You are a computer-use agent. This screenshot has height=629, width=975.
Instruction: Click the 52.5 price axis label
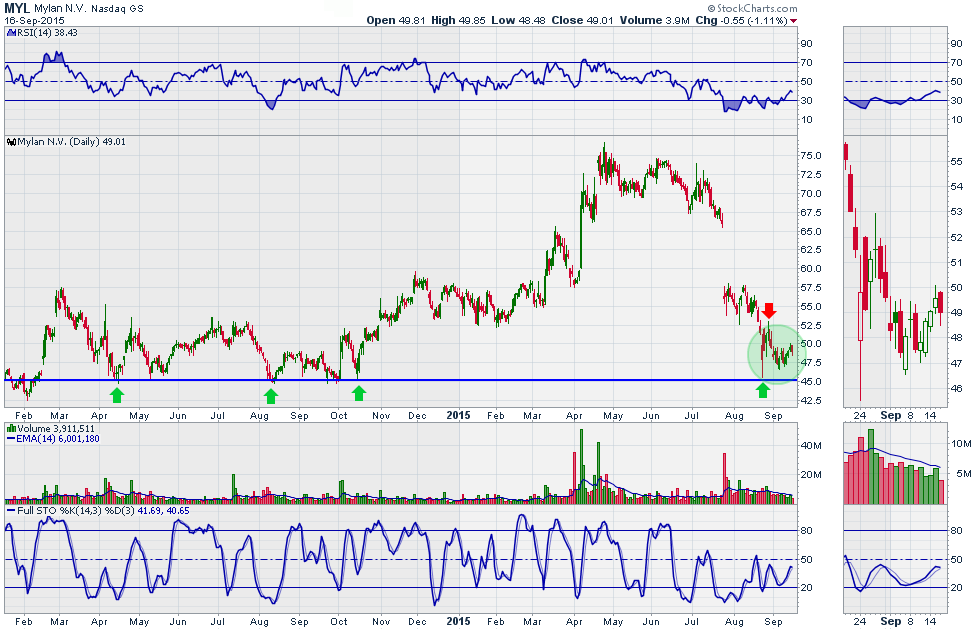[x=811, y=325]
